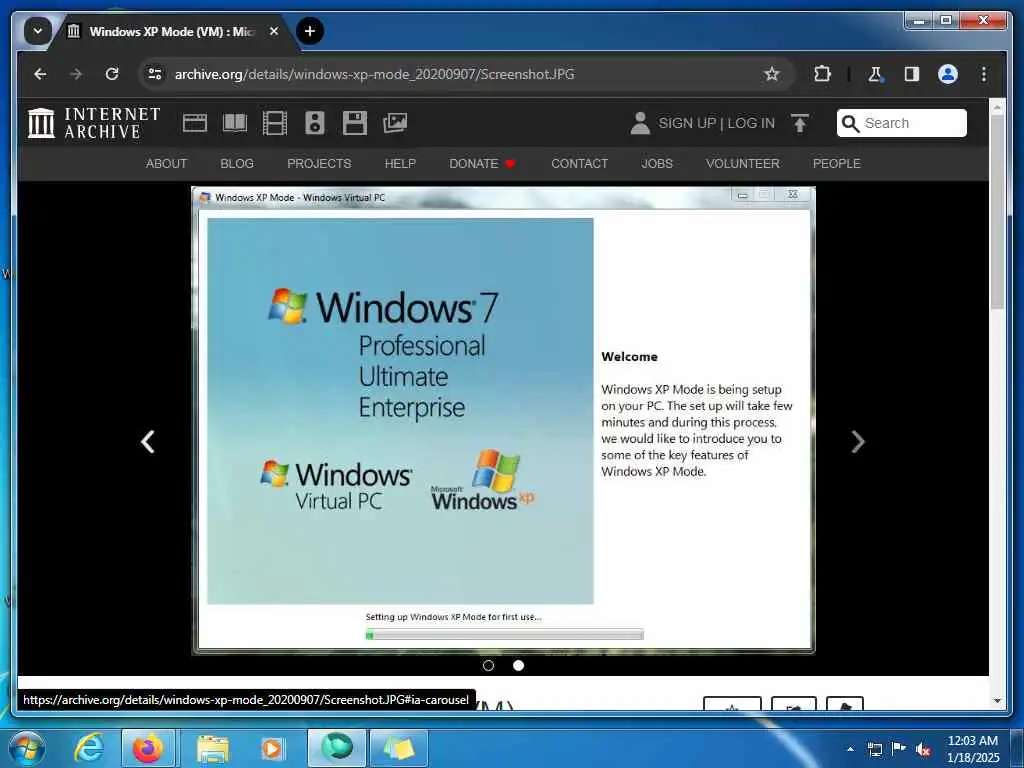Launch Internet Explorer from the taskbar
The height and width of the screenshot is (768, 1024).
tap(88, 748)
